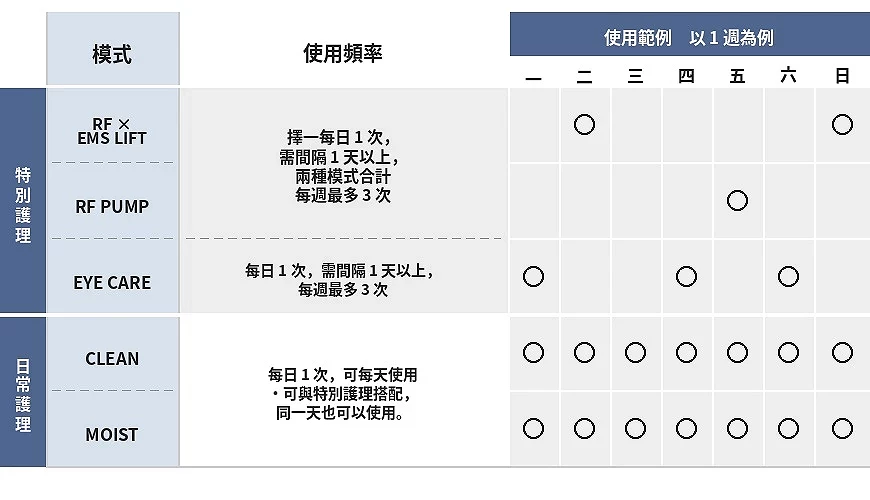Screen dimensions: 870x500
Task: Click the RF PUMP circle under Friday (五)
Action: coord(737,200)
